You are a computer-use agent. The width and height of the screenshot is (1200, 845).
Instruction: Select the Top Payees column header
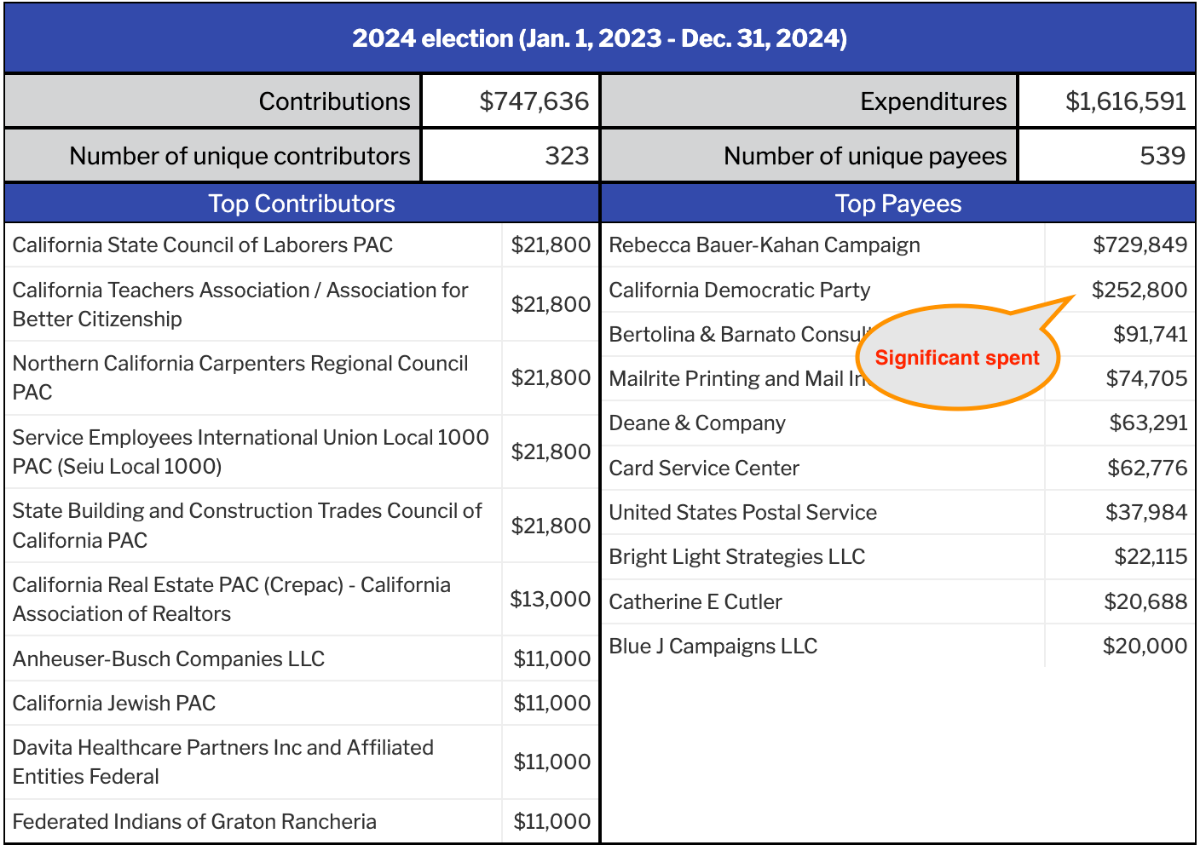(x=898, y=204)
